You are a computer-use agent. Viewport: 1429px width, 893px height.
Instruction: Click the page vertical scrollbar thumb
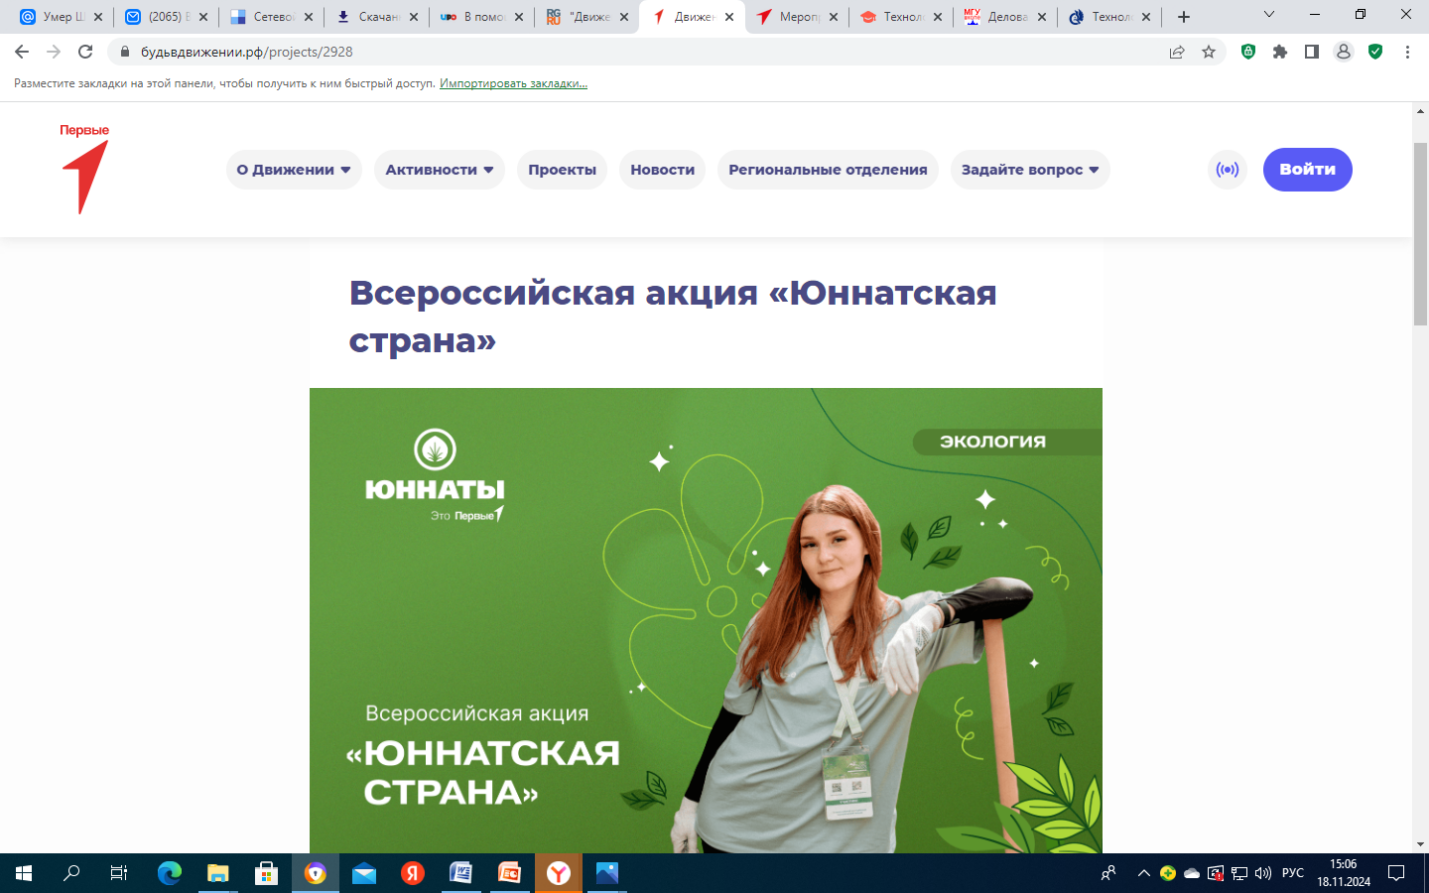click(x=1420, y=235)
